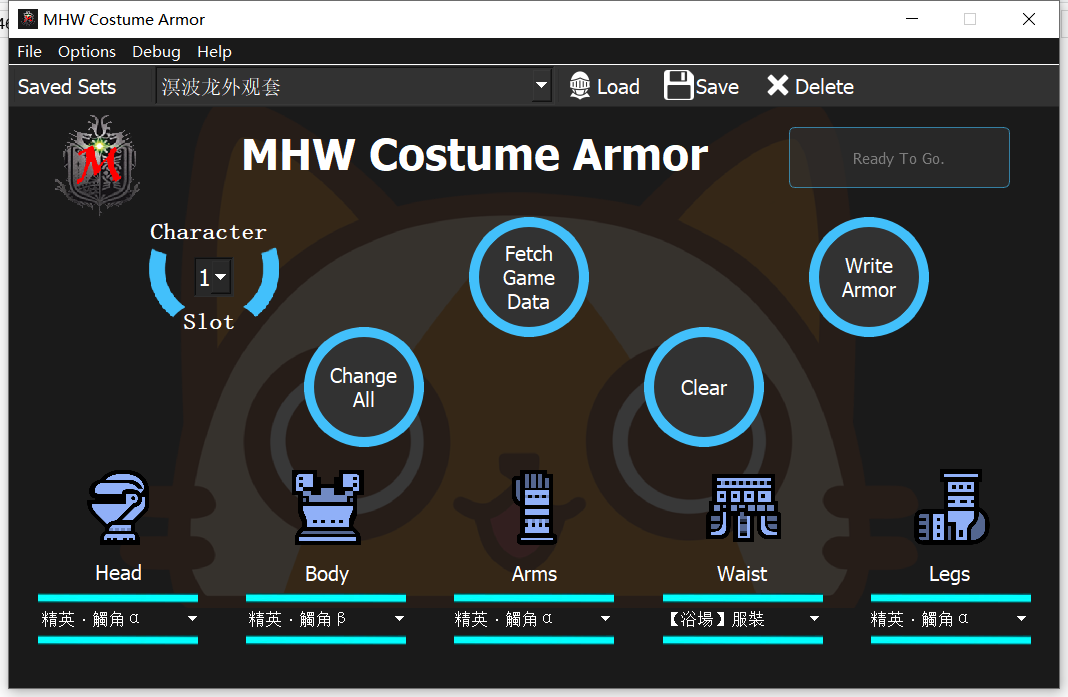This screenshot has height=697, width=1068.
Task: Click the Head helmet armor icon
Action: point(118,507)
